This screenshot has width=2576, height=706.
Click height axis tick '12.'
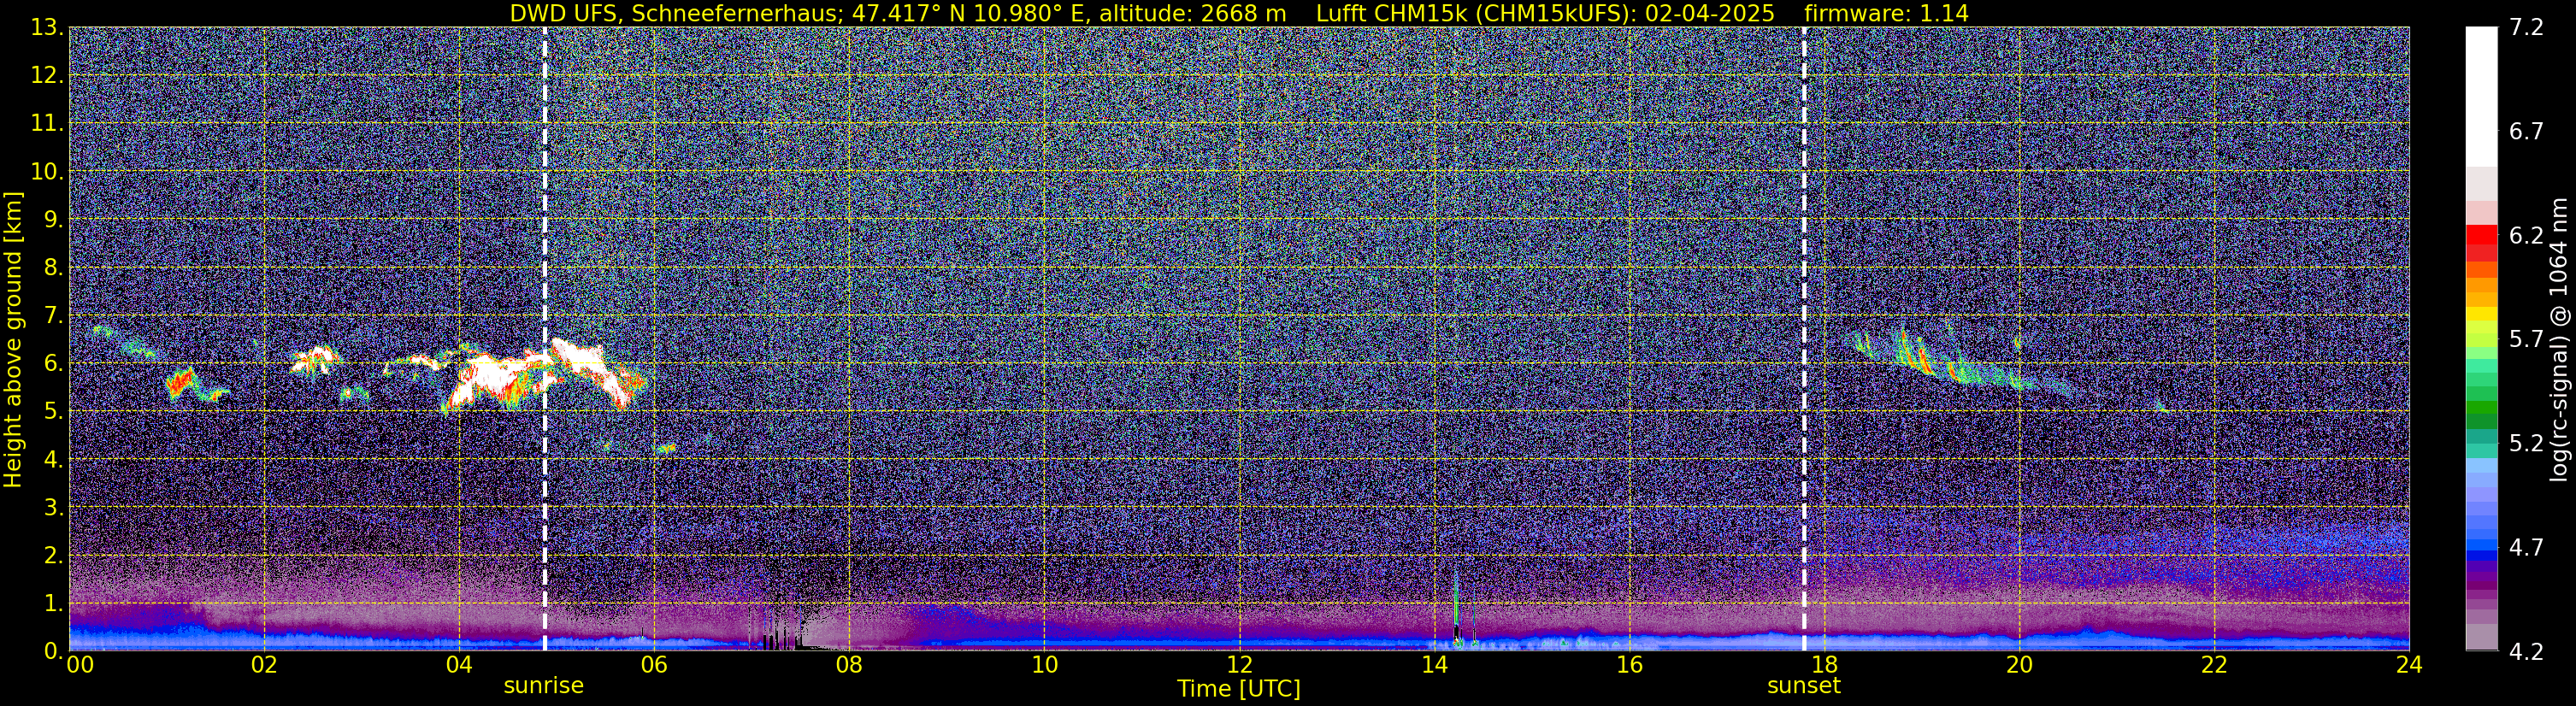pyautogui.click(x=47, y=76)
